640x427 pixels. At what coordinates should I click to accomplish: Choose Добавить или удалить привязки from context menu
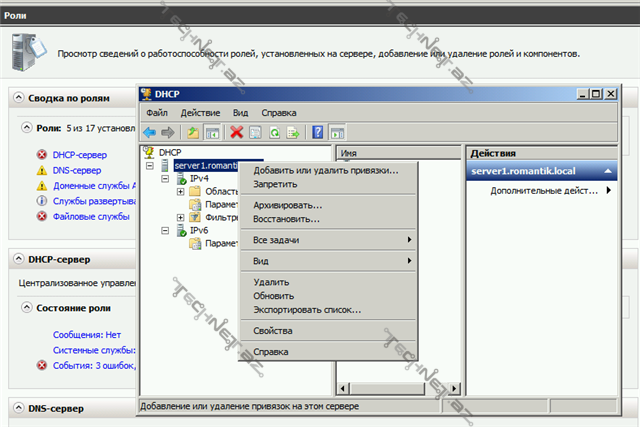point(325,170)
